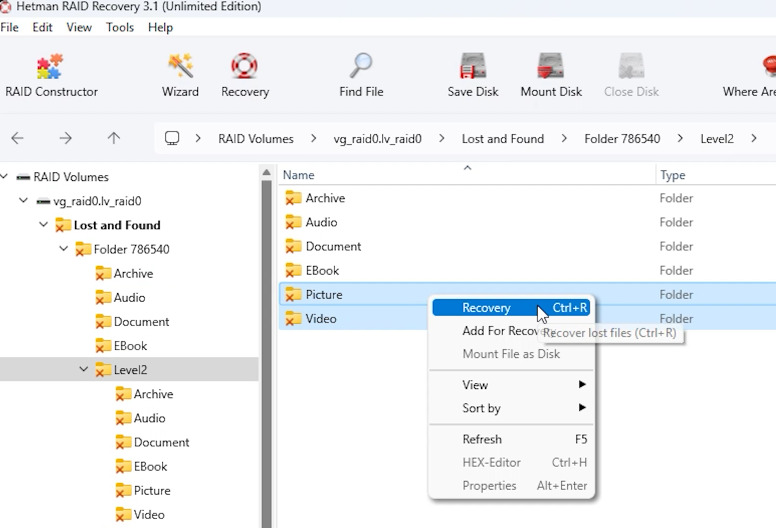The image size is (776, 528).
Task: Click the Where Are toolbar icon
Action: click(x=769, y=66)
